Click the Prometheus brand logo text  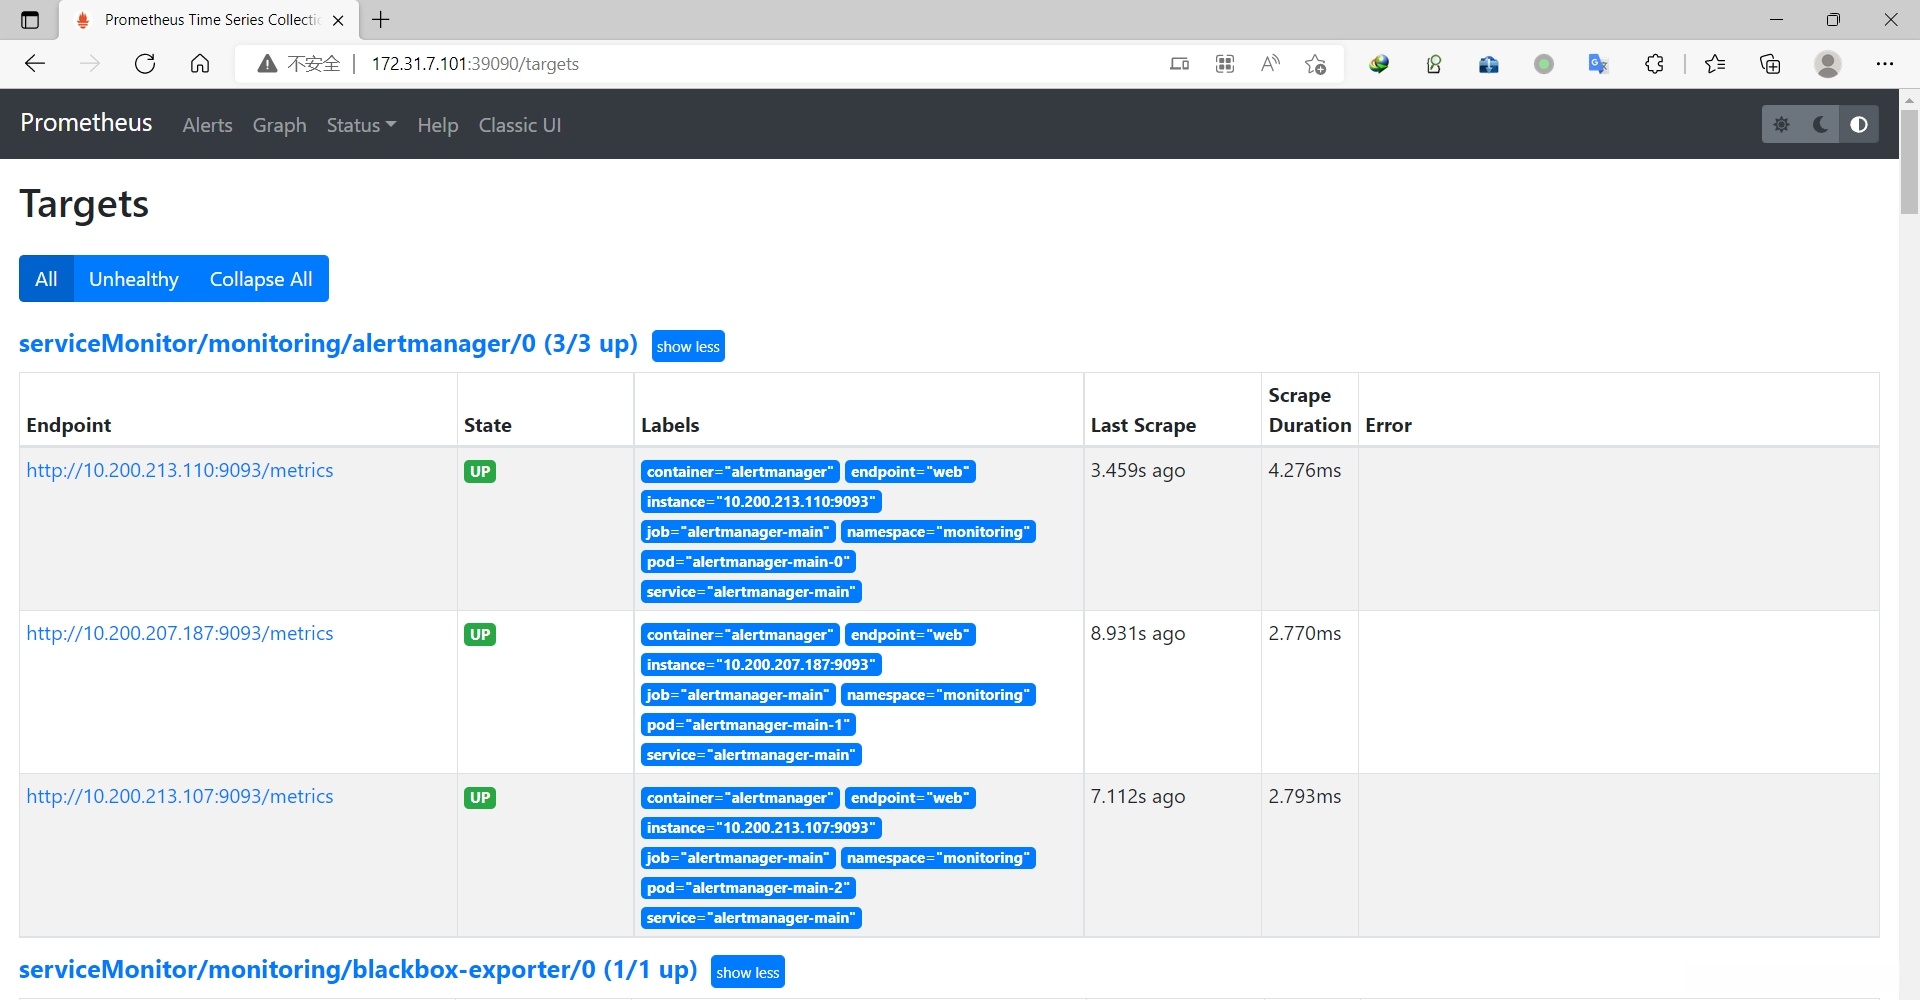pos(86,123)
